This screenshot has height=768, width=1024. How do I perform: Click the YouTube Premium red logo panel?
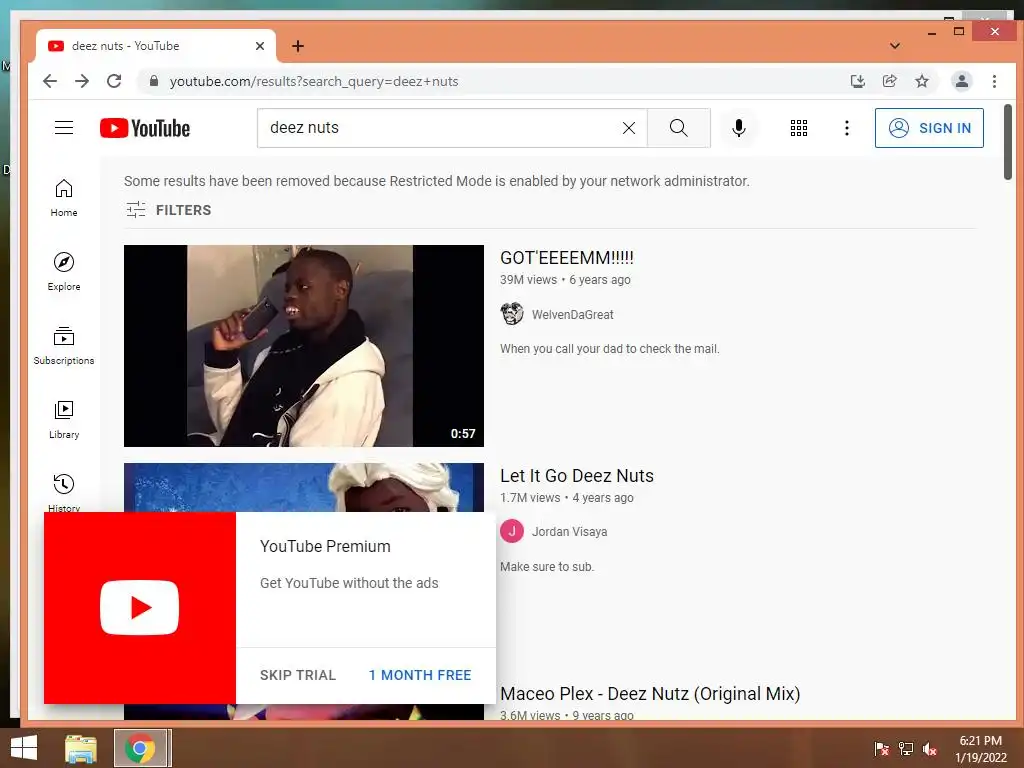(x=140, y=608)
